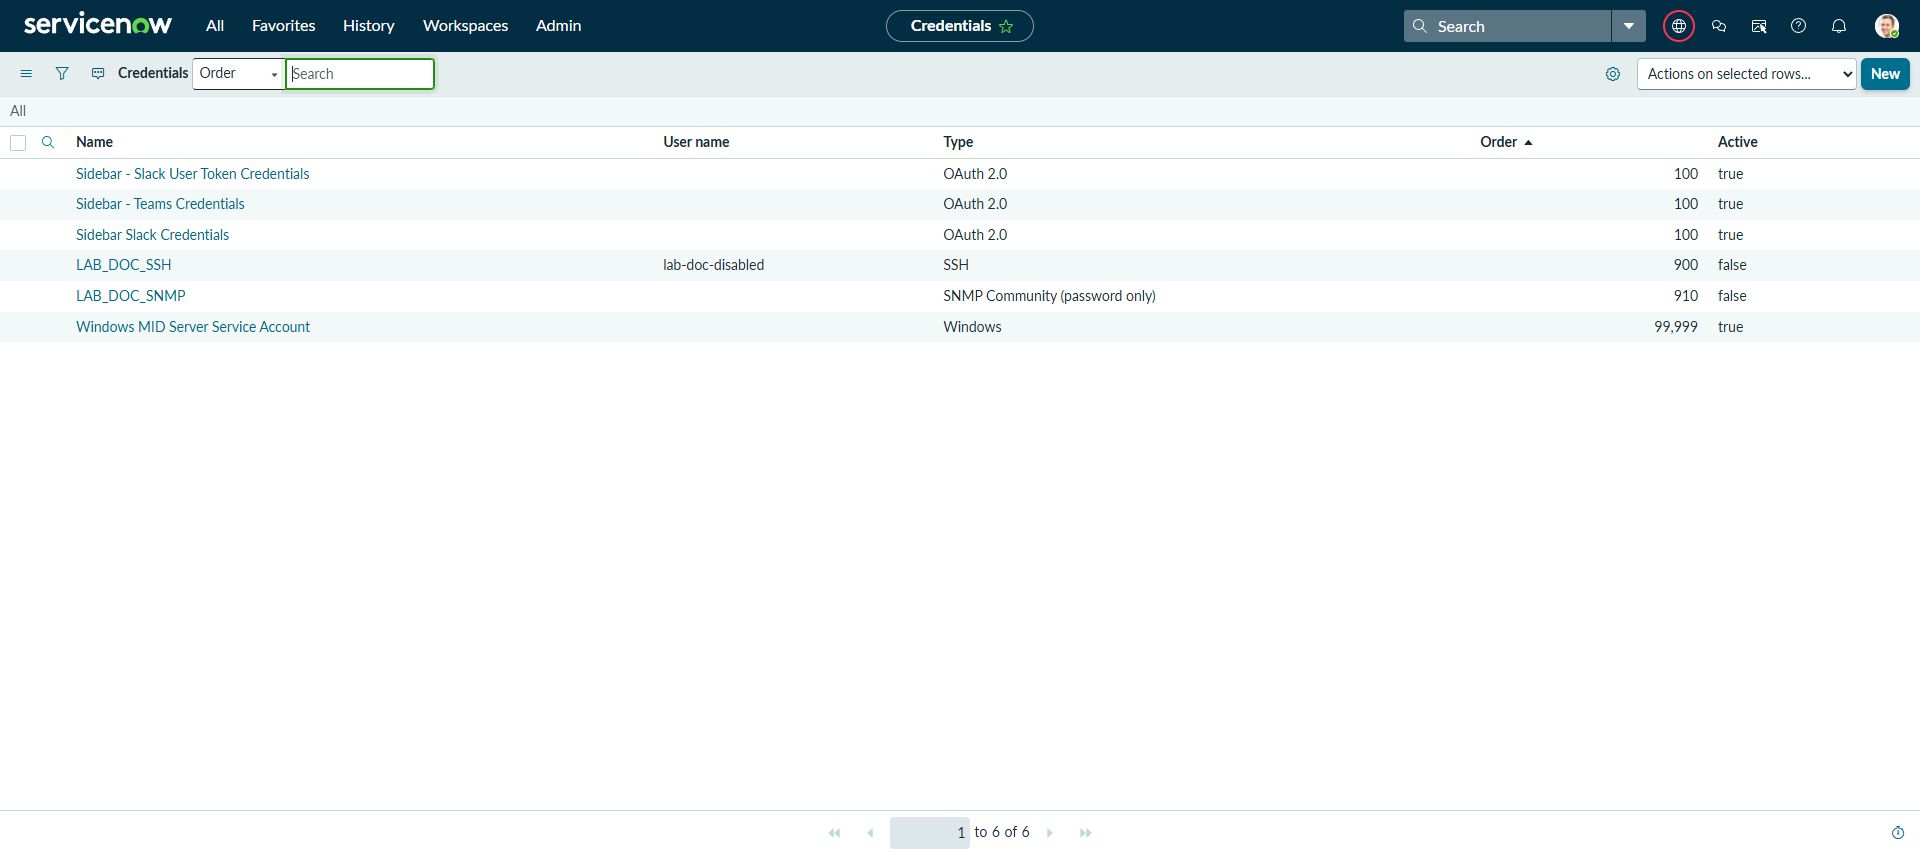Click the Credentials title pill
1920x855 pixels.
click(960, 26)
